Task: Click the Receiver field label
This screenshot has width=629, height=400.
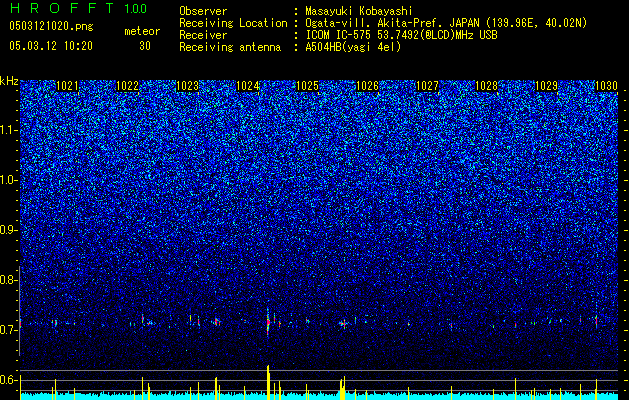Action: (x=203, y=35)
